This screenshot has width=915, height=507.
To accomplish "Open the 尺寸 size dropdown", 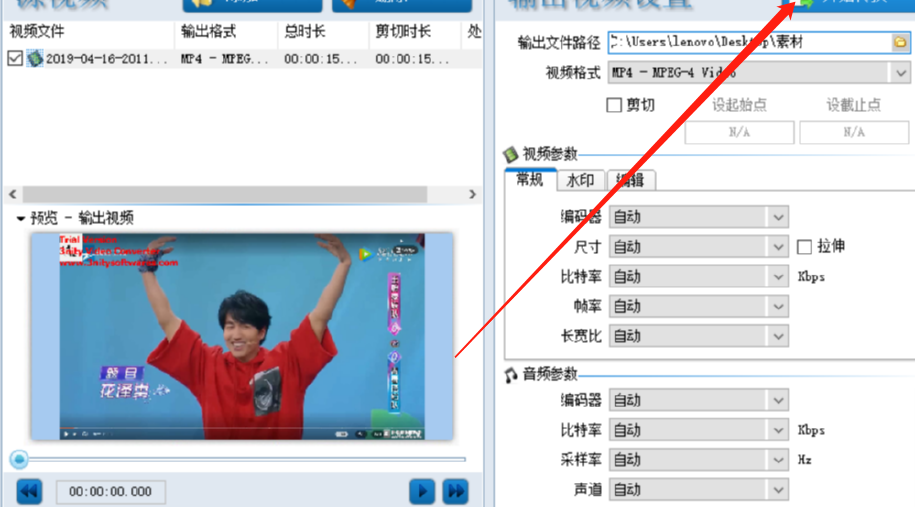I will tap(778, 247).
